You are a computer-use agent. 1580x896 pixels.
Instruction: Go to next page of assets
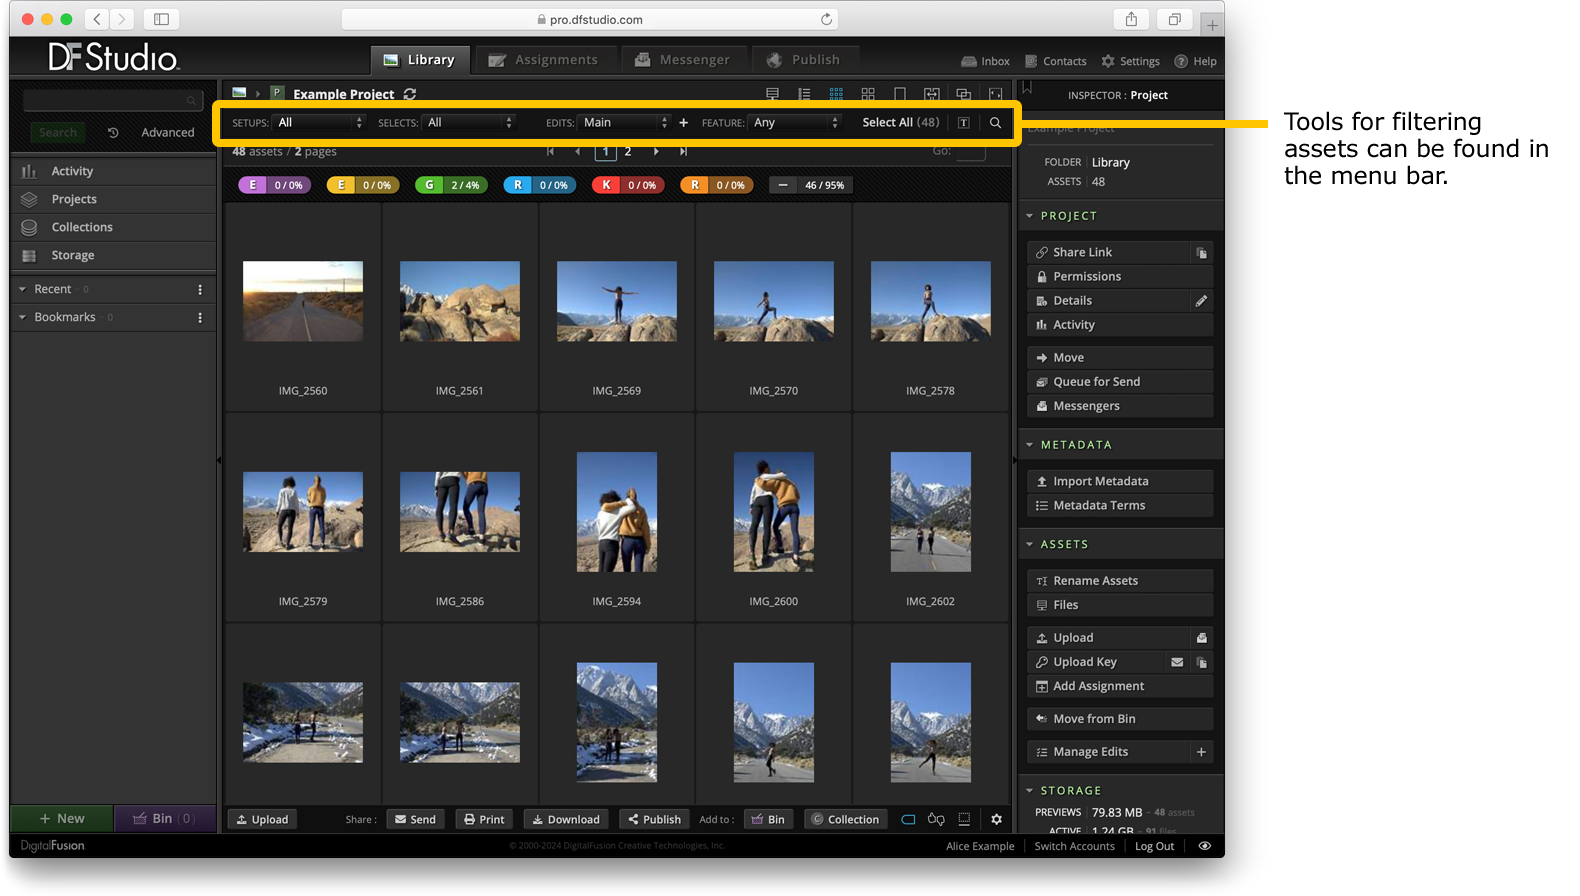click(656, 152)
